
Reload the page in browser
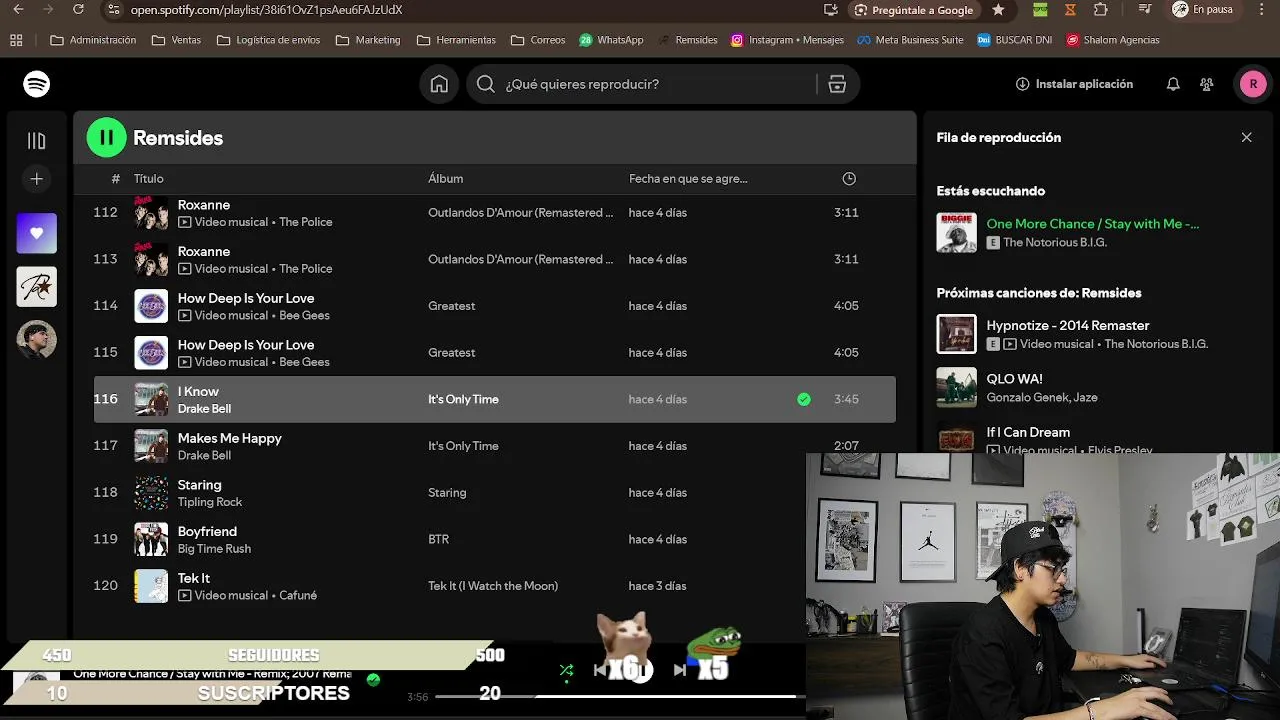click(x=79, y=10)
